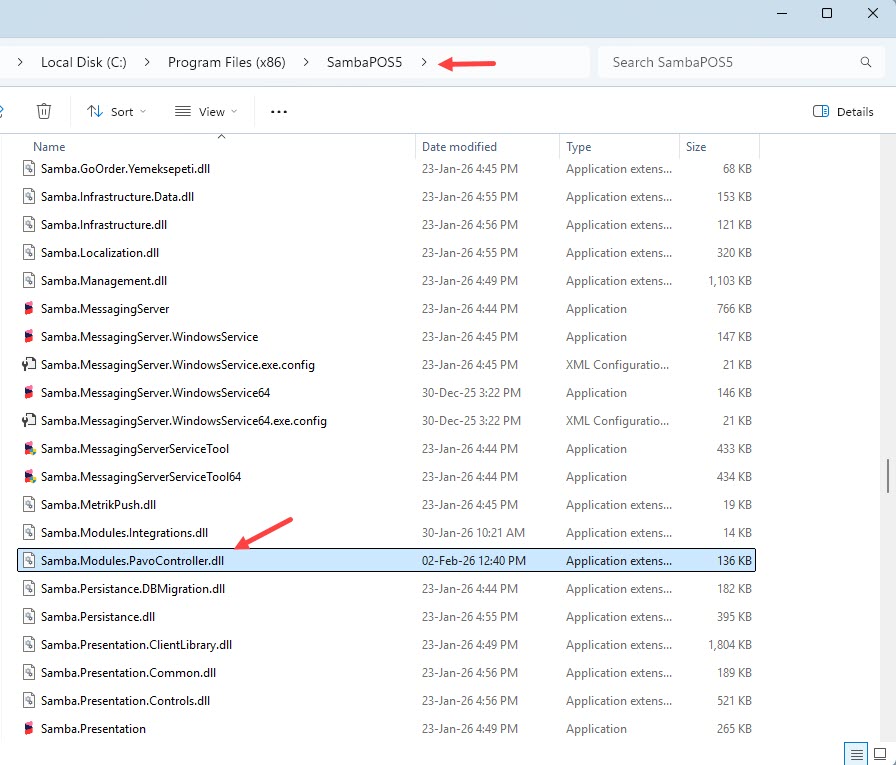Screen dimensions: 896x765
Task: Click the Search SambaPOS5 input field
Action: (728, 62)
